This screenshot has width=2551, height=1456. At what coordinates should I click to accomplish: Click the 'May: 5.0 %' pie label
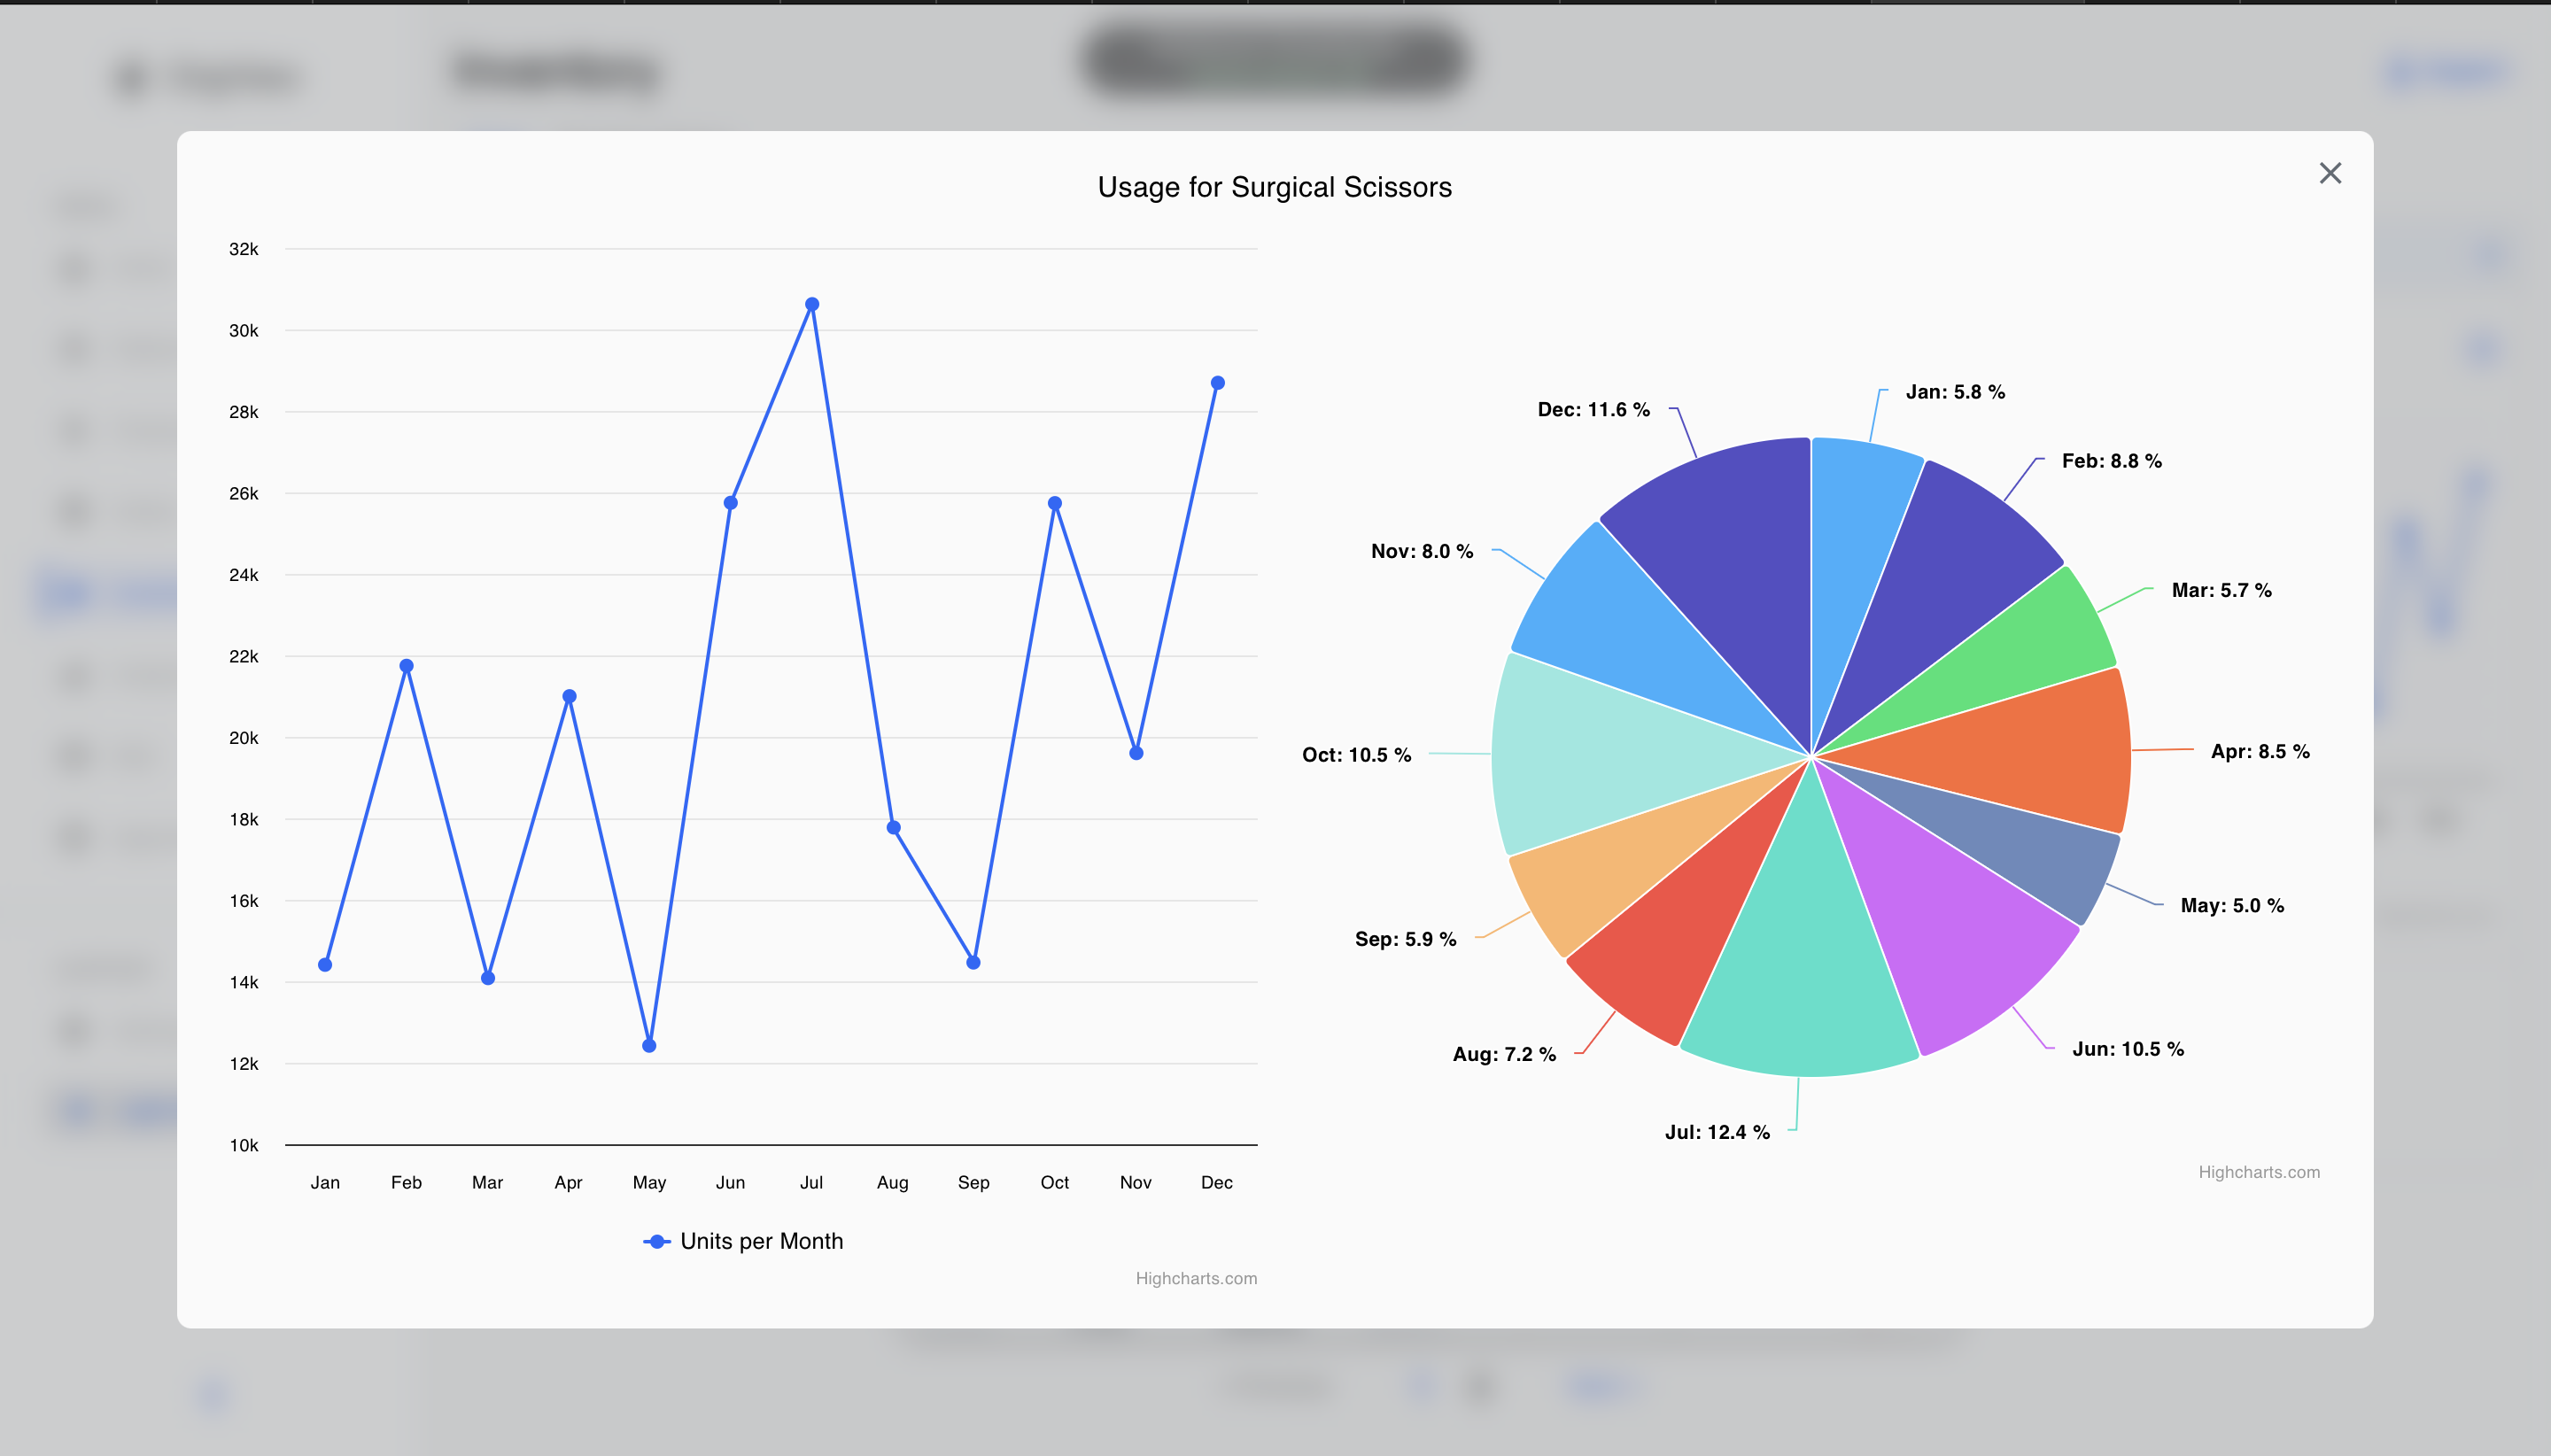click(x=2231, y=905)
